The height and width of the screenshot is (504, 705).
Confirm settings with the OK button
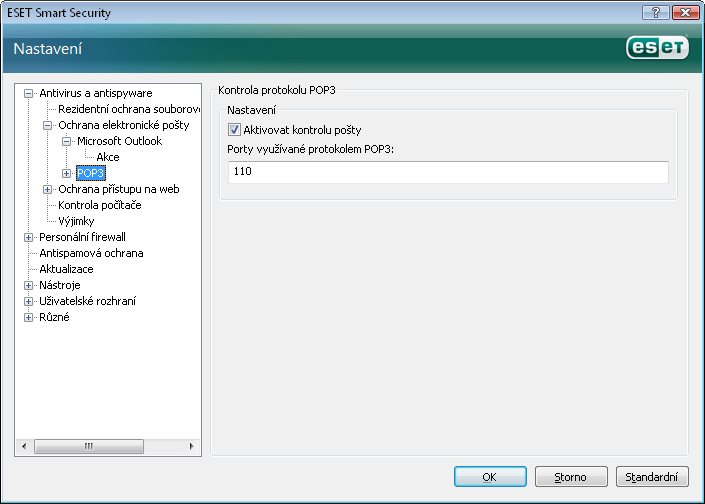[x=490, y=477]
